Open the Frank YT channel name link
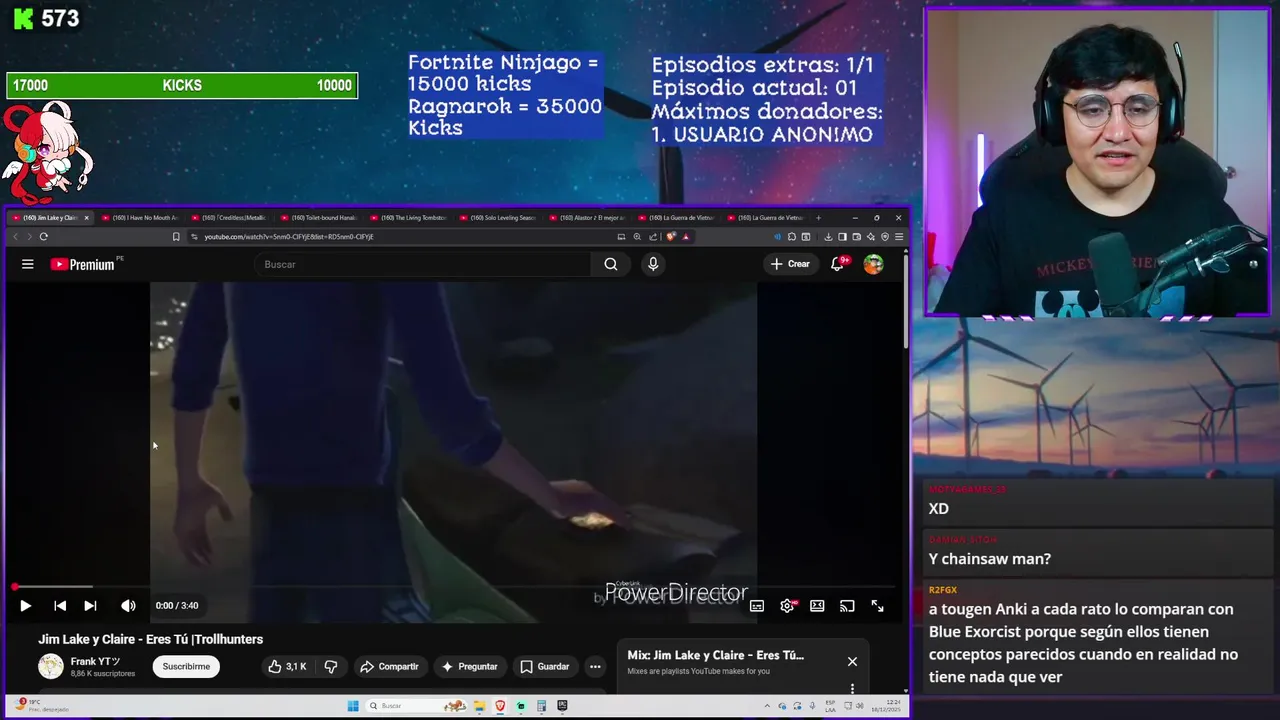1280x720 pixels. (95, 661)
